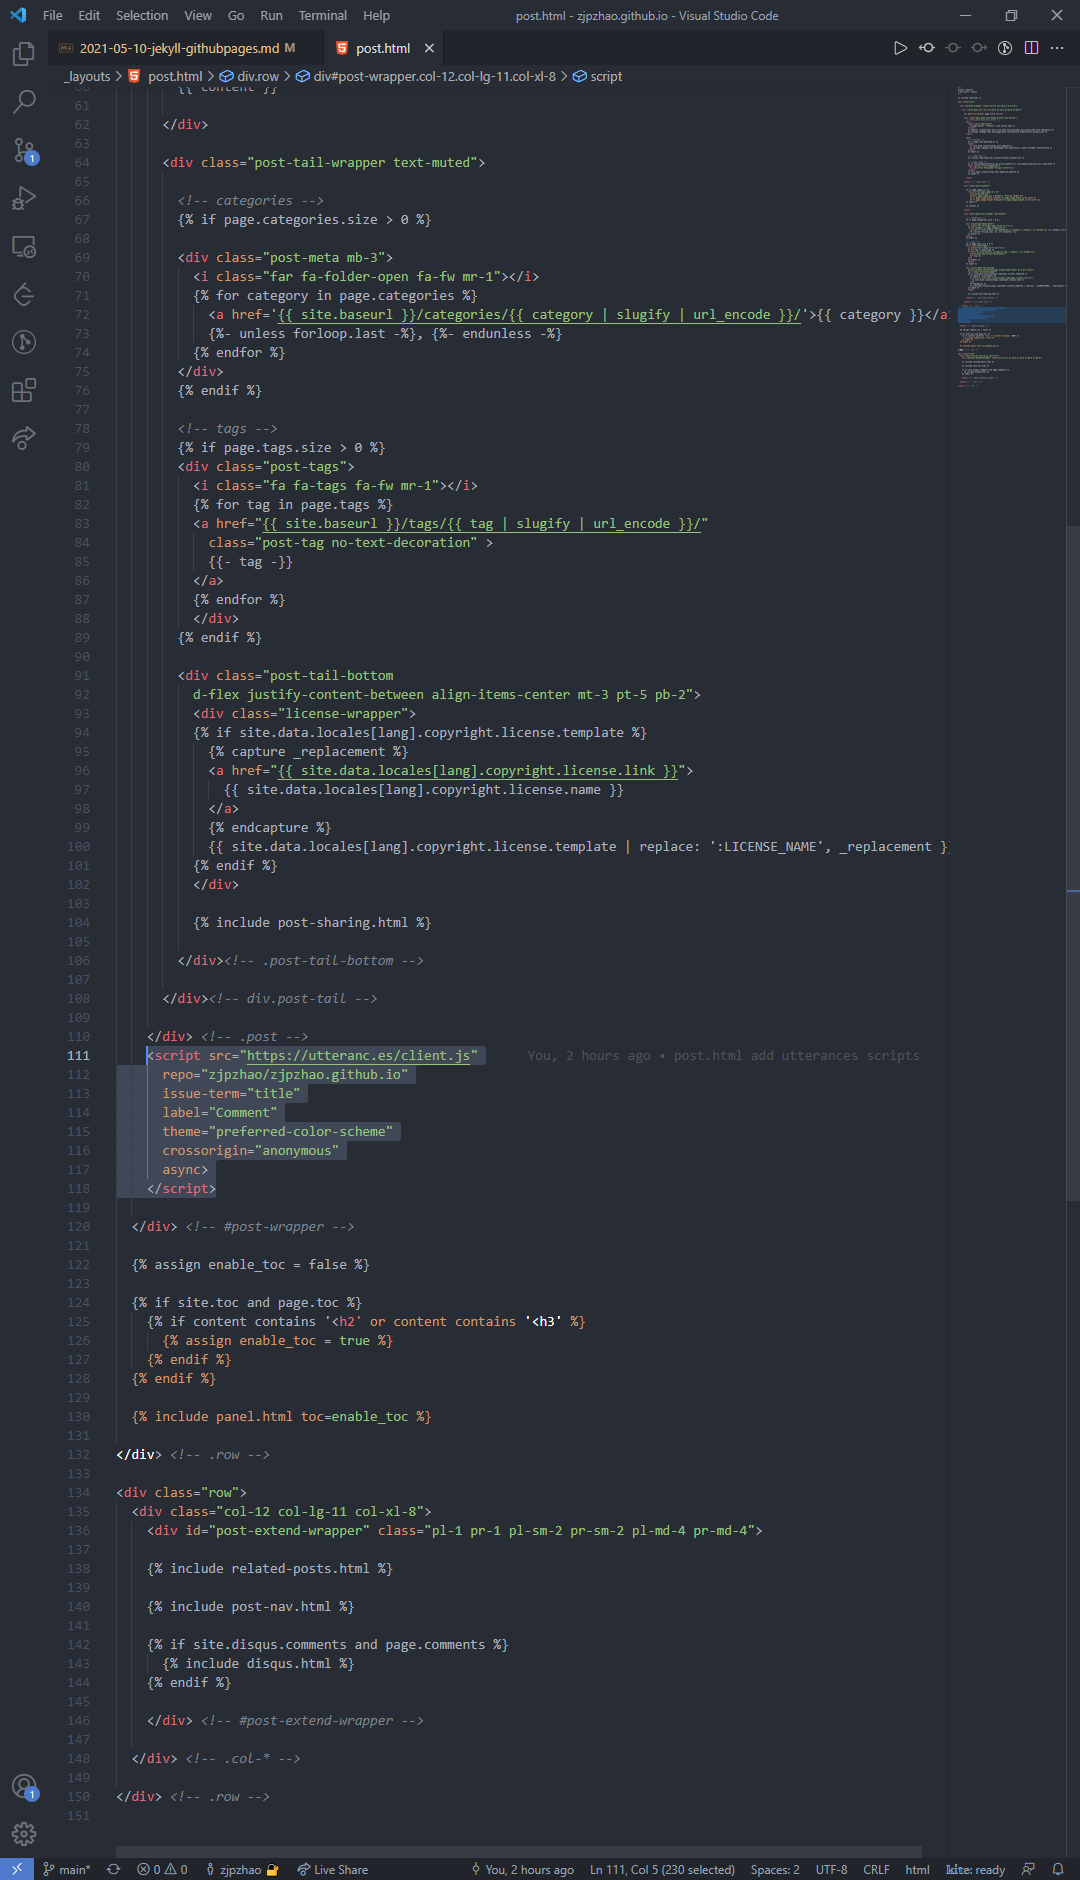Open post.html breadcrumb dropdown
This screenshot has height=1880, width=1080.
coord(166,76)
